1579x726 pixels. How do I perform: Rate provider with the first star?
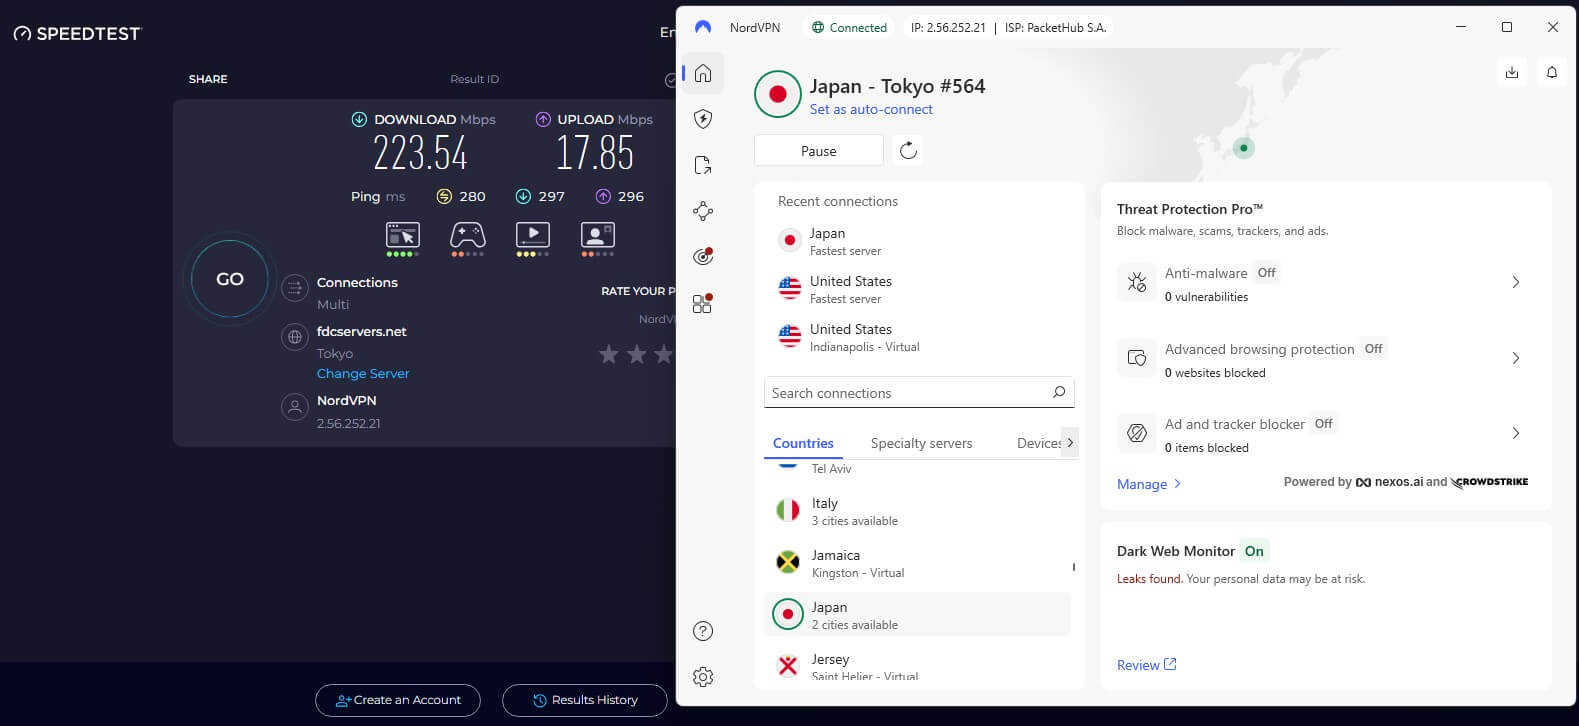(x=608, y=354)
